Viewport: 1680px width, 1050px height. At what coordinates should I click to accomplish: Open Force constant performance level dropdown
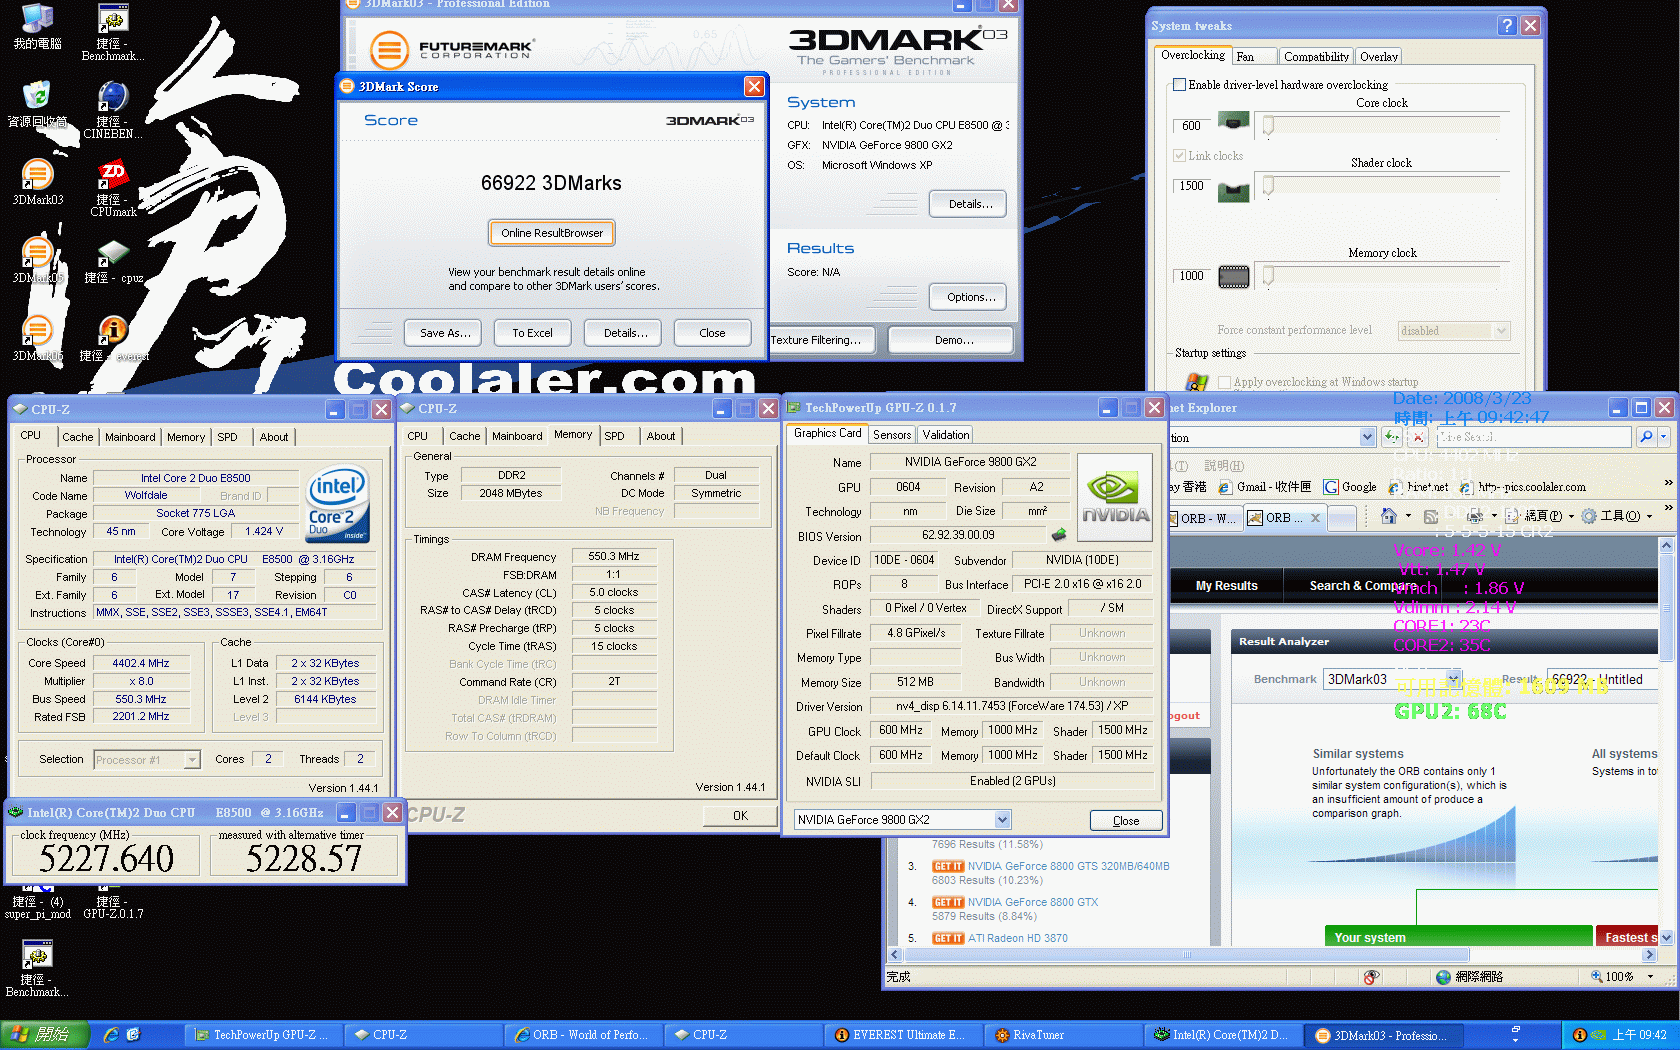pos(1501,331)
